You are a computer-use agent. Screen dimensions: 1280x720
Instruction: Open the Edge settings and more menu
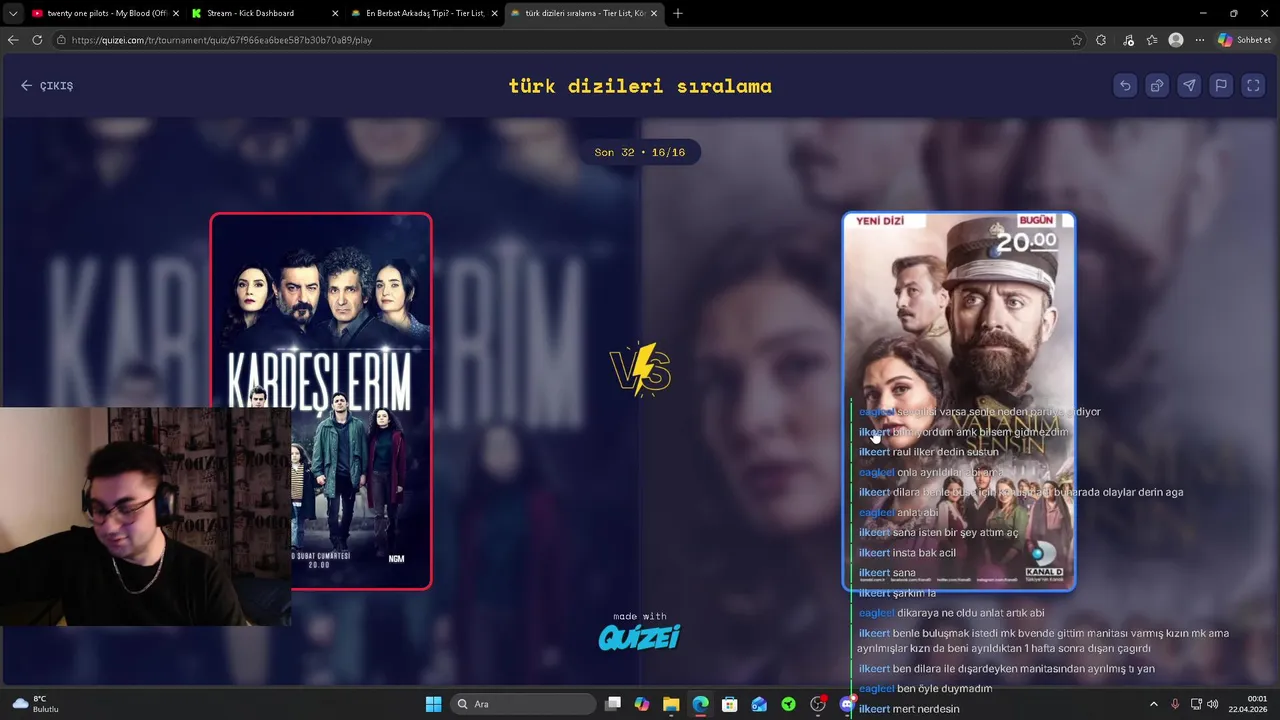(1200, 40)
